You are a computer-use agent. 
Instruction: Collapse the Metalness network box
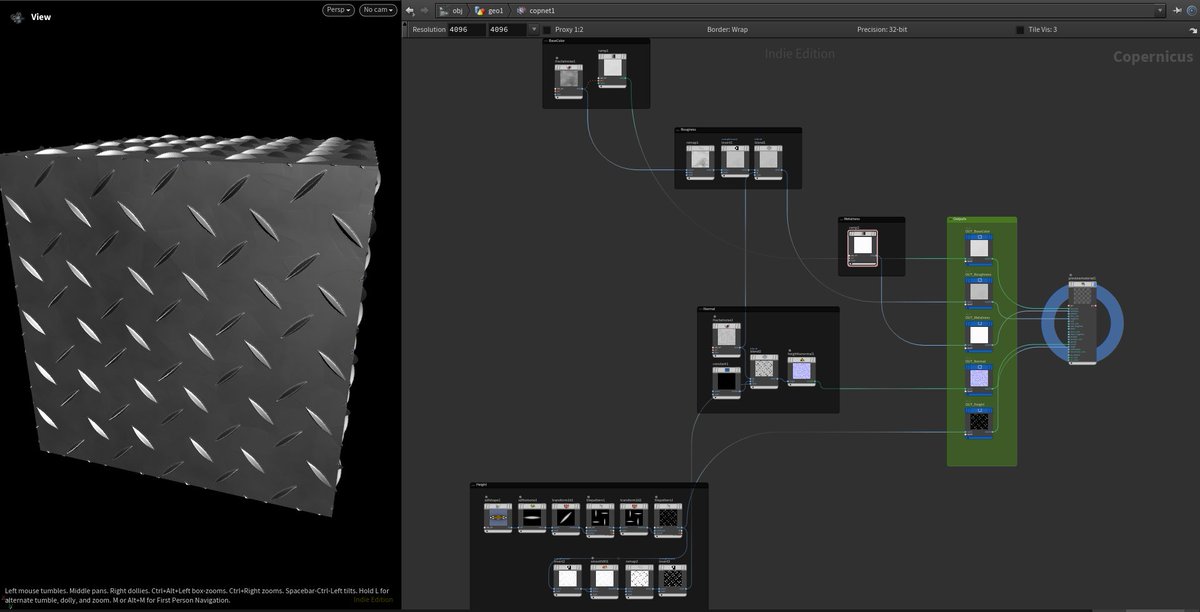[x=842, y=220]
